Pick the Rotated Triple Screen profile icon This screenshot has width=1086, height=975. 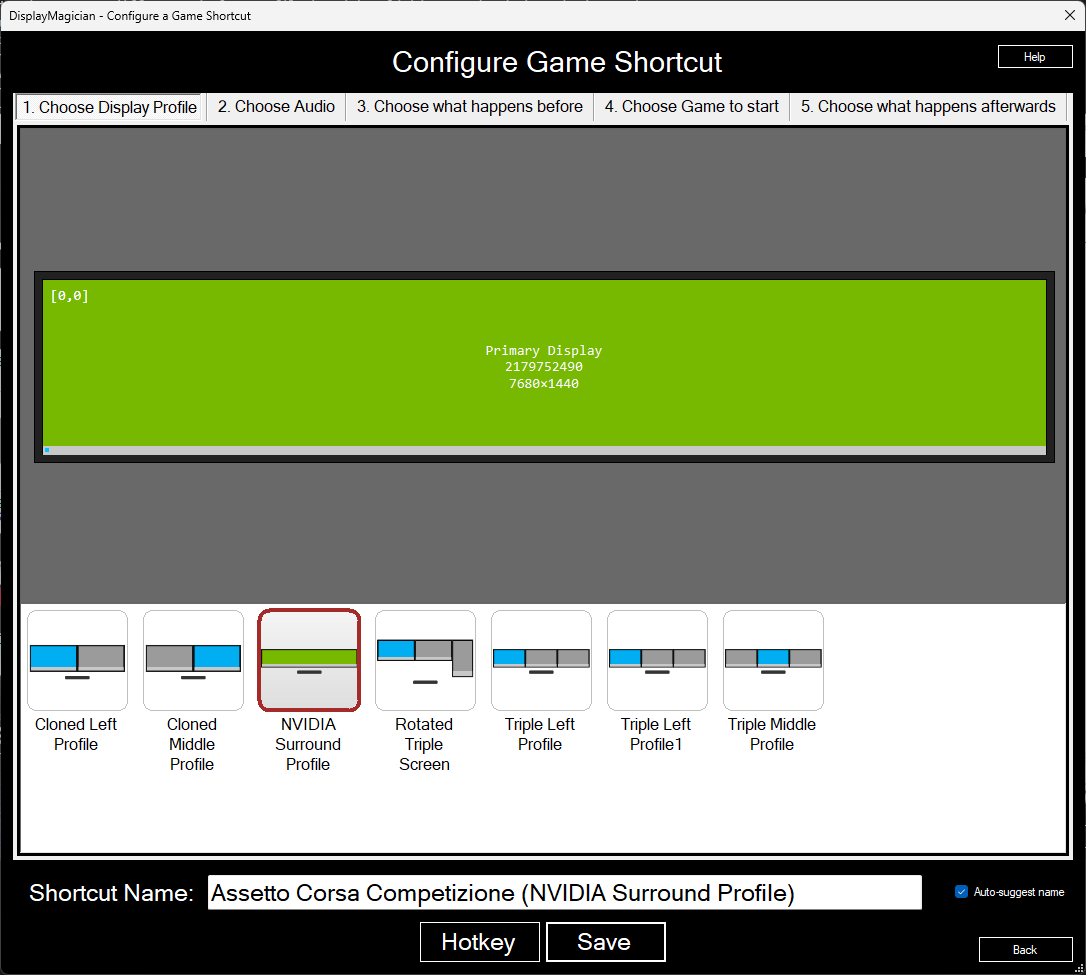click(x=425, y=660)
